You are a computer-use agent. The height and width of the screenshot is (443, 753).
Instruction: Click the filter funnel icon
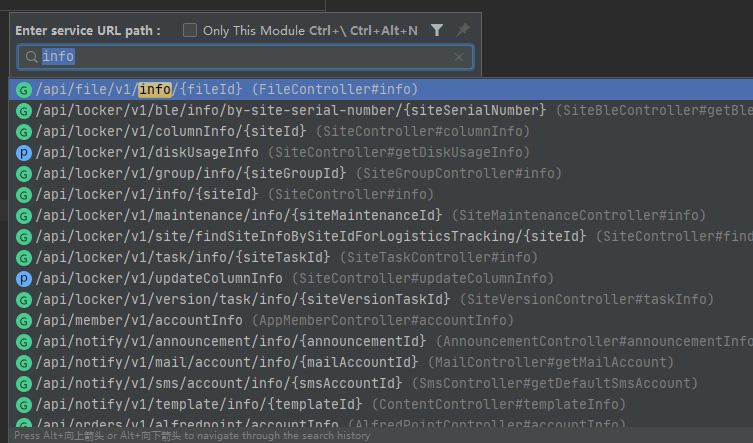click(437, 30)
